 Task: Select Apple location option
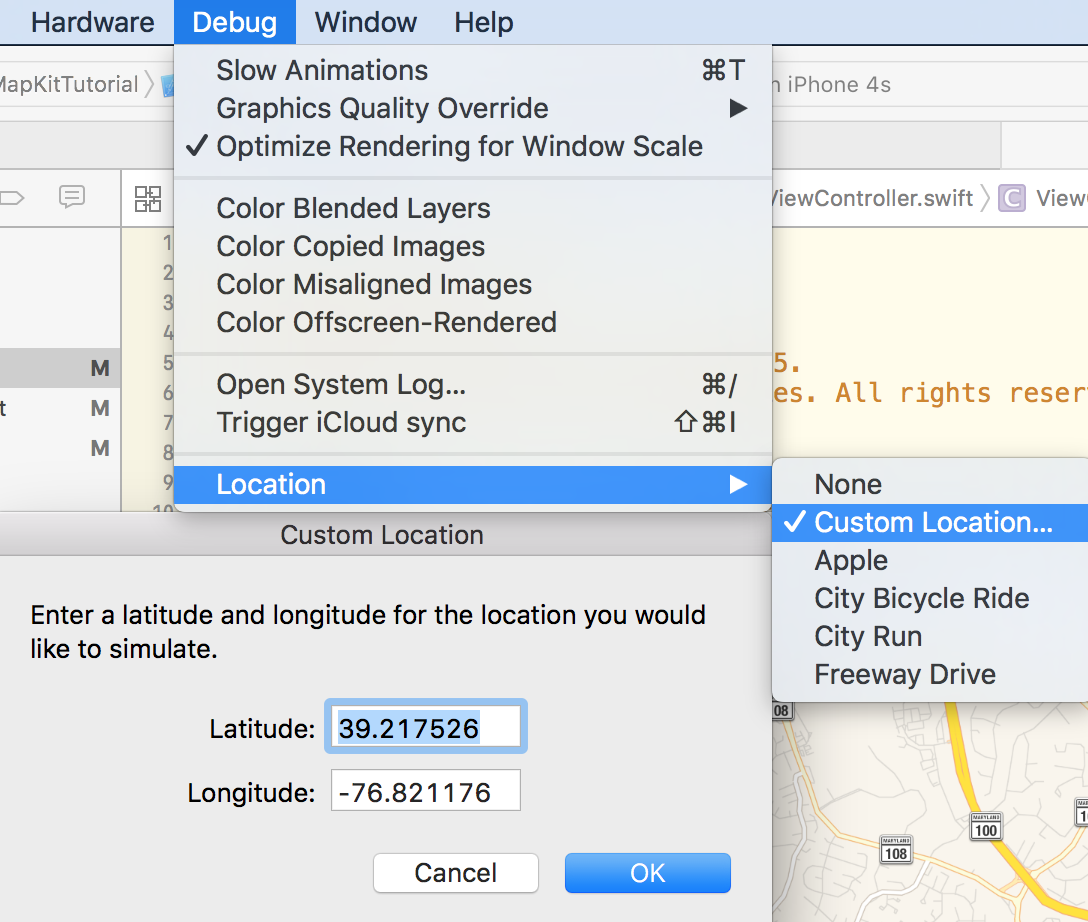[930, 561]
